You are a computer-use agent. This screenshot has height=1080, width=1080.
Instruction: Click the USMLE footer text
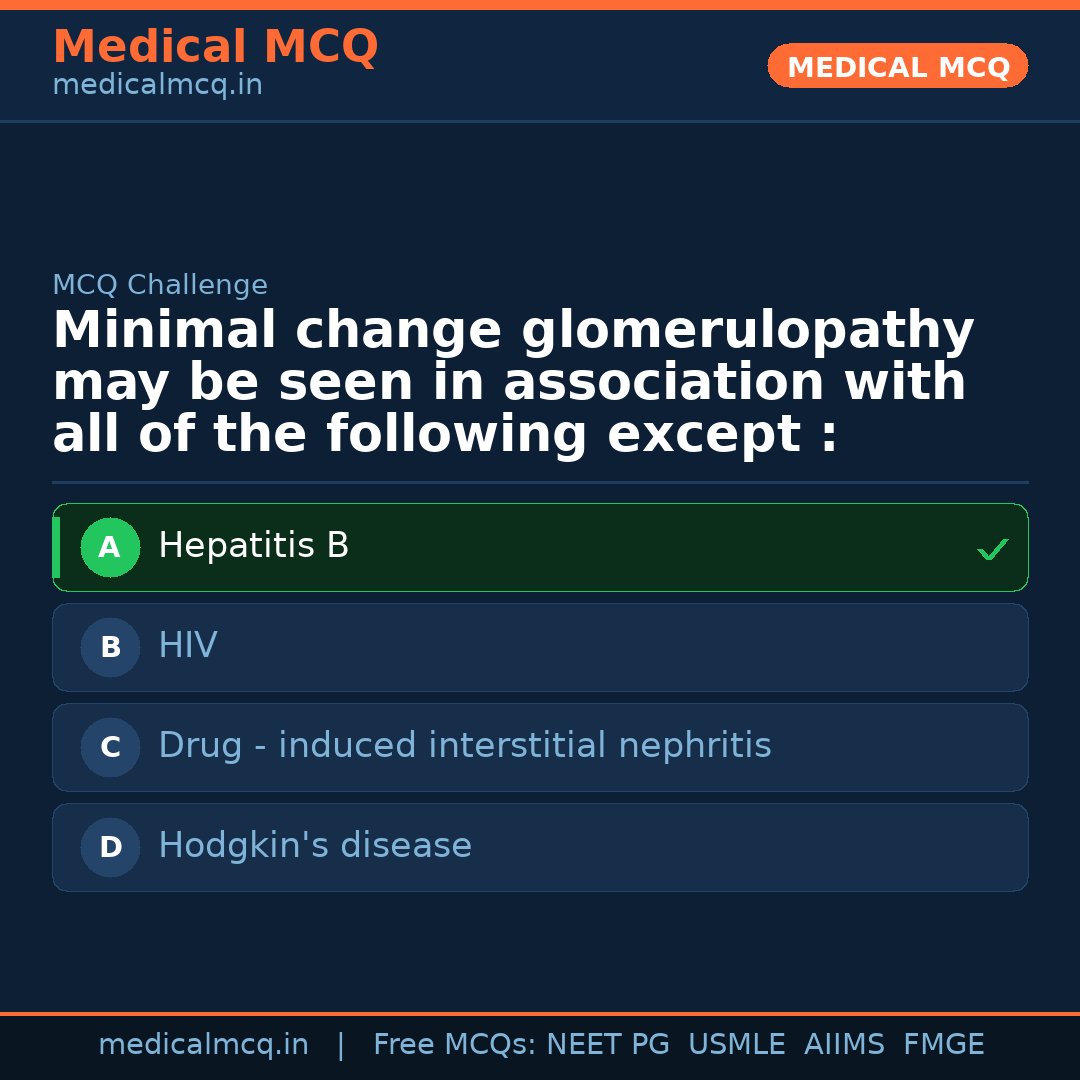point(736,1045)
